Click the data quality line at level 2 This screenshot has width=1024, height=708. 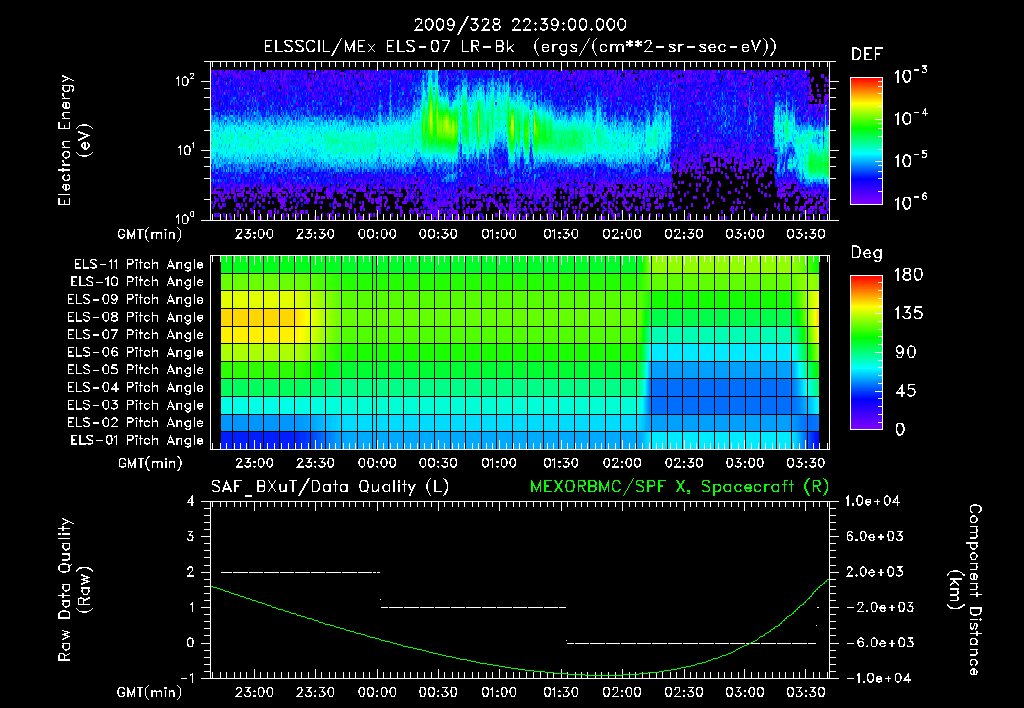tap(300, 572)
